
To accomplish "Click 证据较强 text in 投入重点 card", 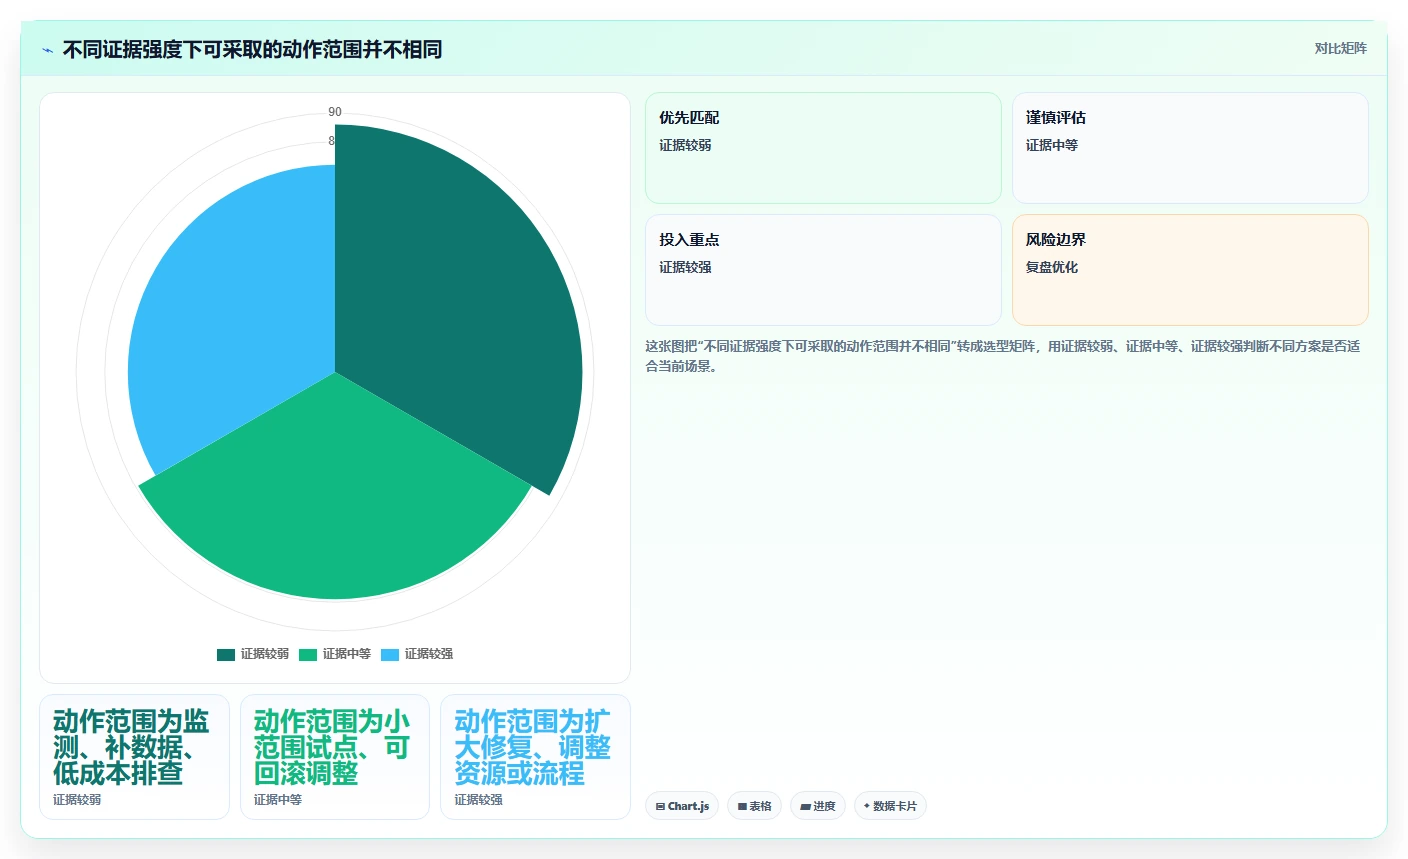I will click(685, 267).
